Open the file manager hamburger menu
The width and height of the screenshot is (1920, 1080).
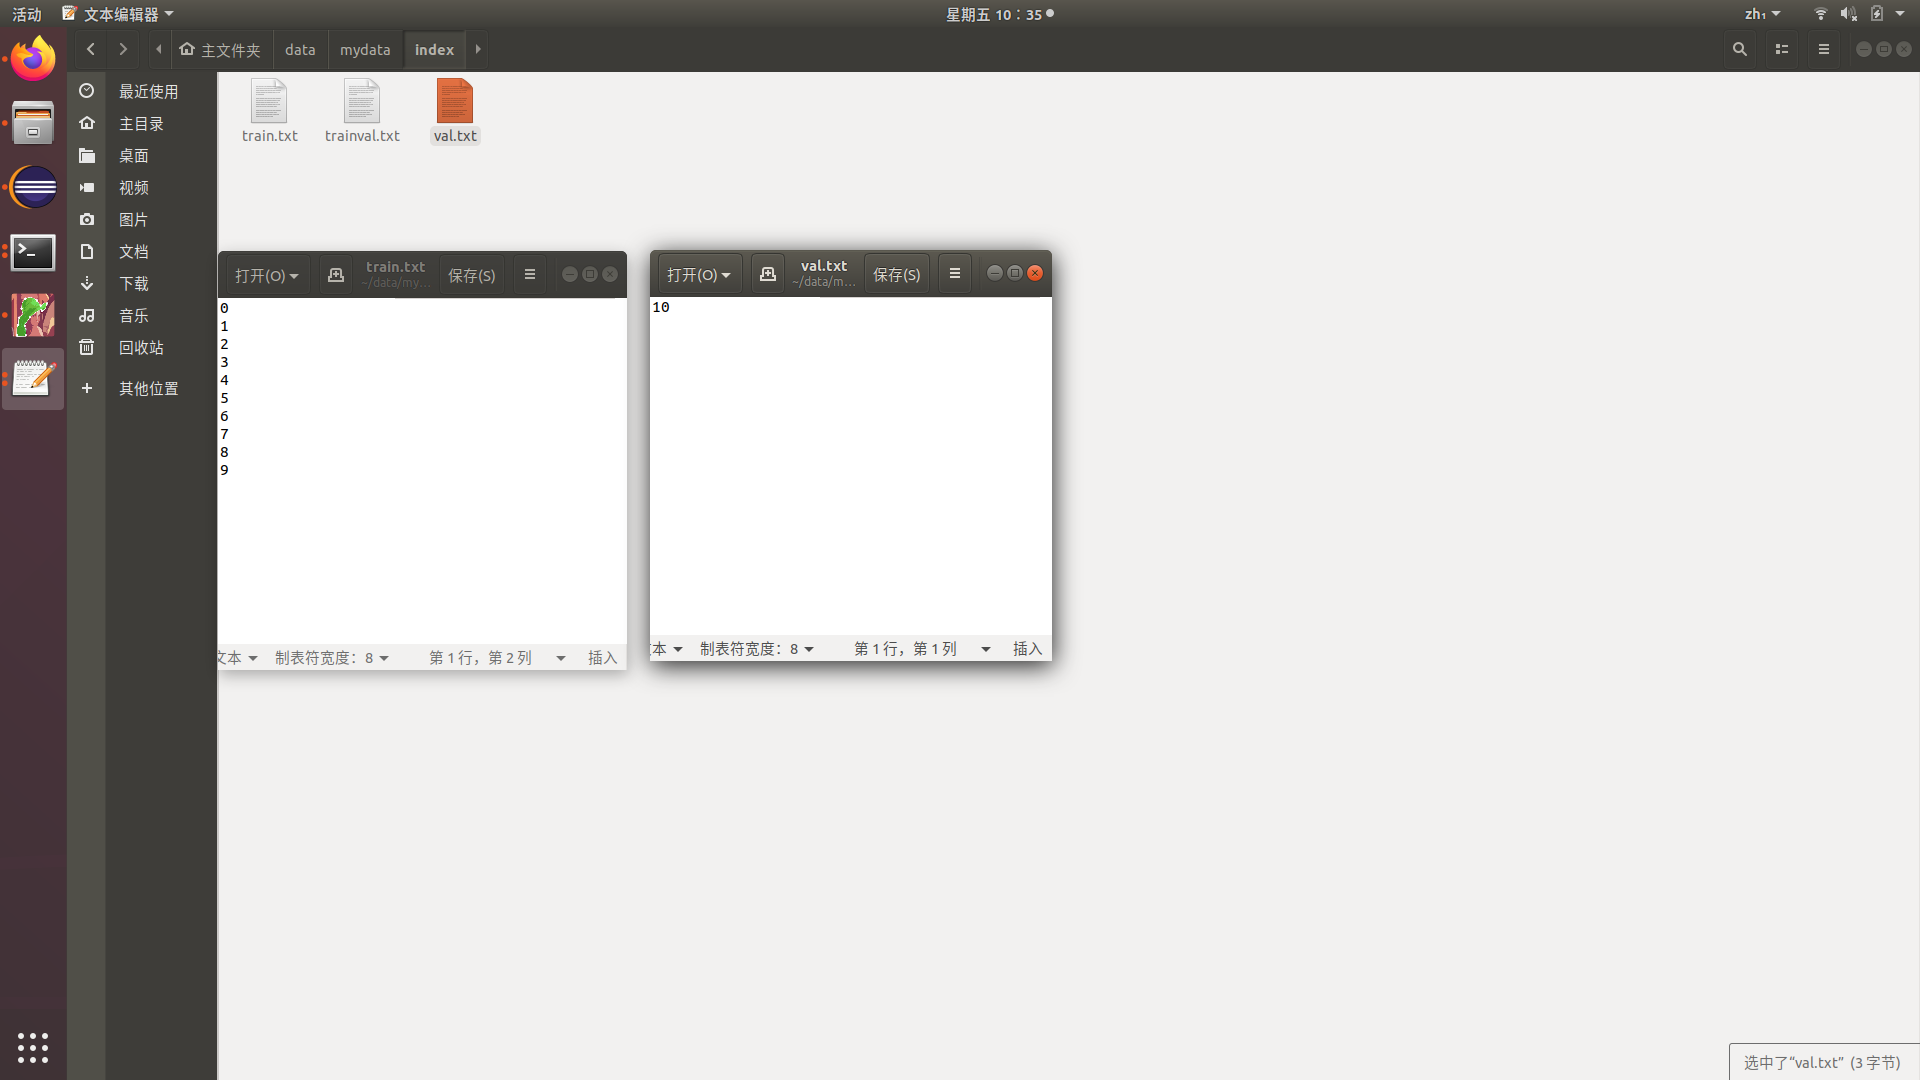tap(1824, 49)
